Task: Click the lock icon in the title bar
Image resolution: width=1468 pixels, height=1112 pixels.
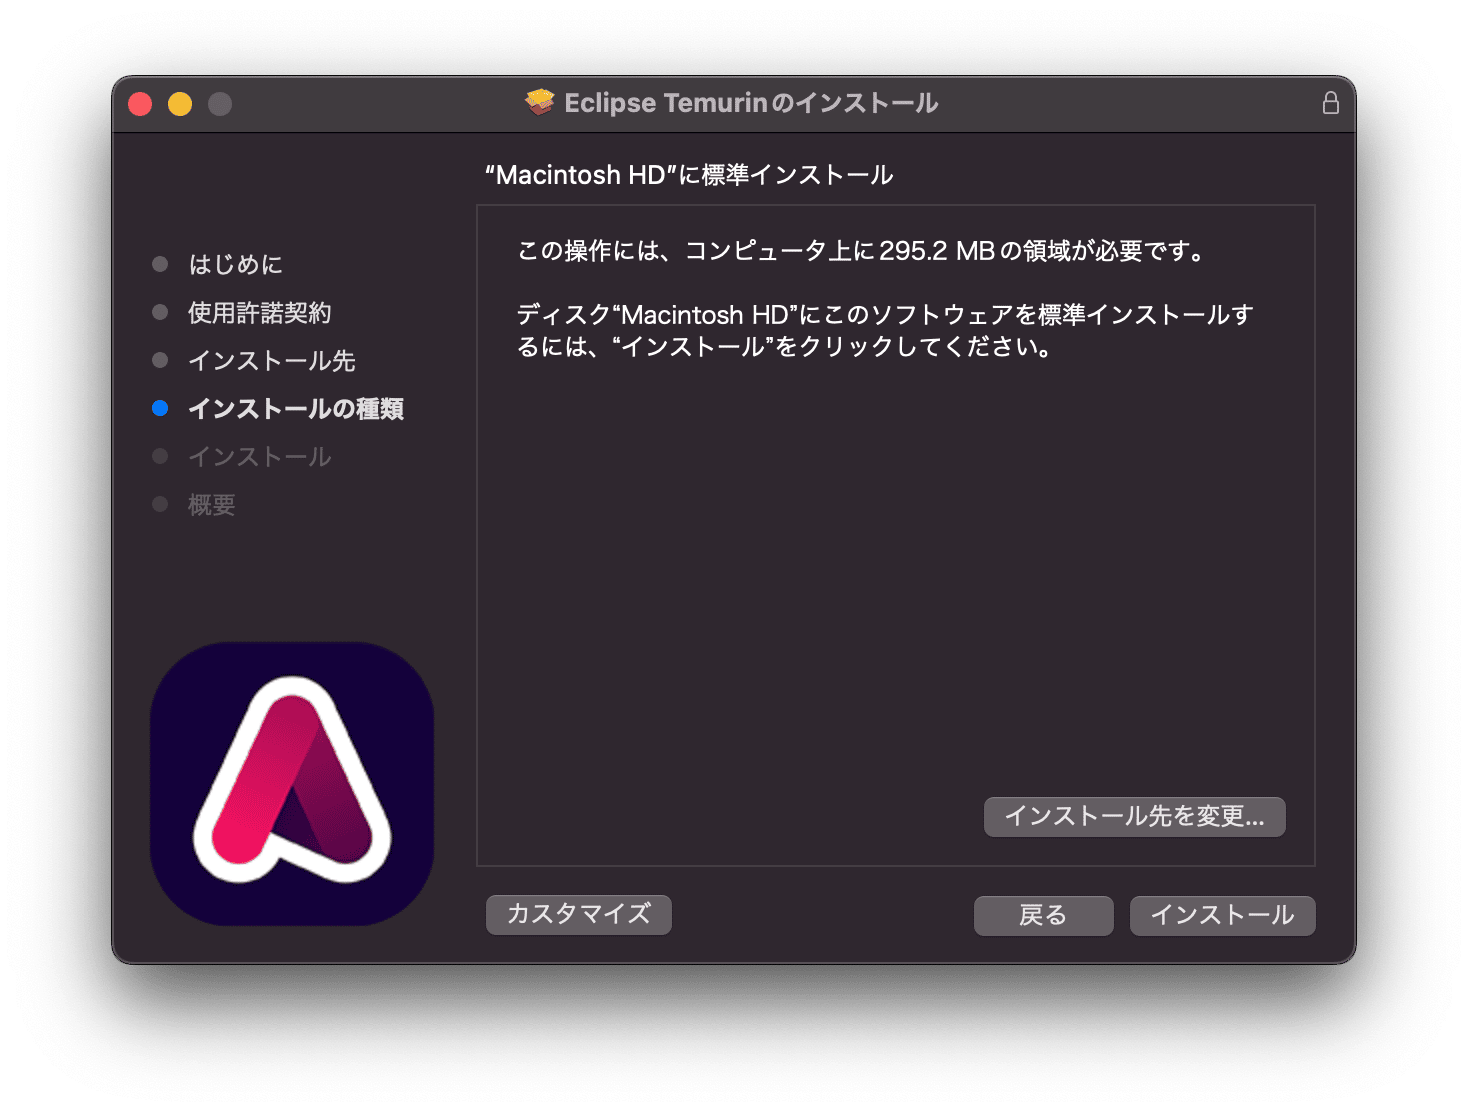Action: (x=1330, y=102)
